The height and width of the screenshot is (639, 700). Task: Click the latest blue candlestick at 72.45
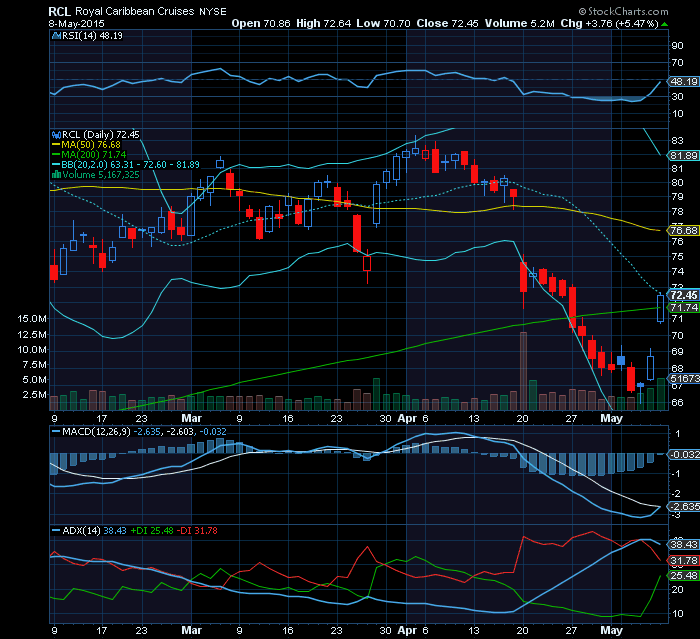[x=660, y=308]
